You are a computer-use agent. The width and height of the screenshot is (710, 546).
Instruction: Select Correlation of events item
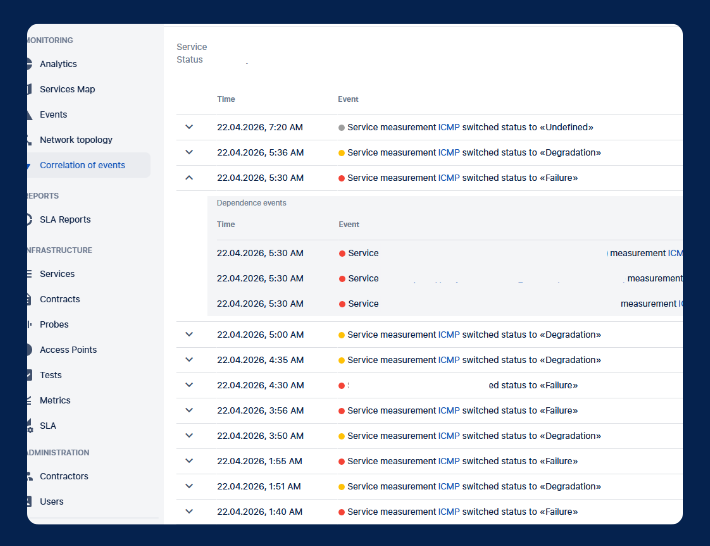click(x=82, y=165)
